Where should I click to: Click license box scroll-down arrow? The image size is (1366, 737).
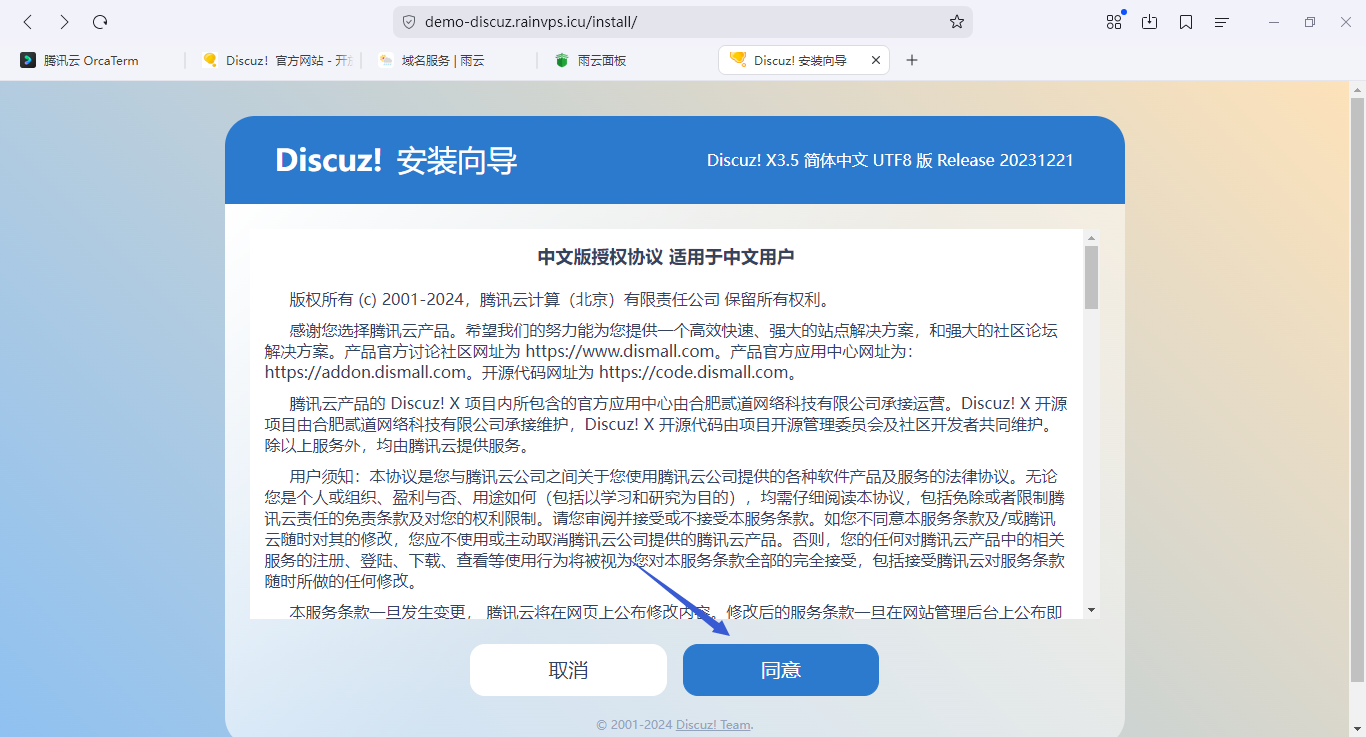click(x=1091, y=609)
